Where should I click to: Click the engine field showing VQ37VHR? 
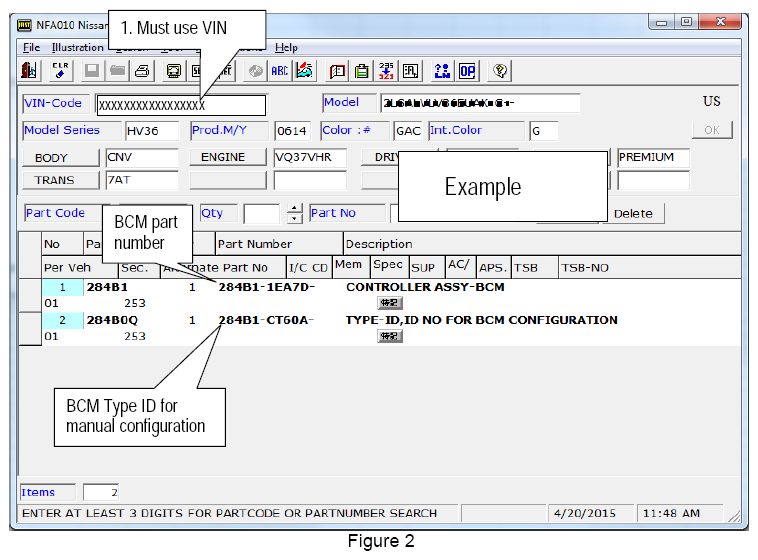point(310,158)
